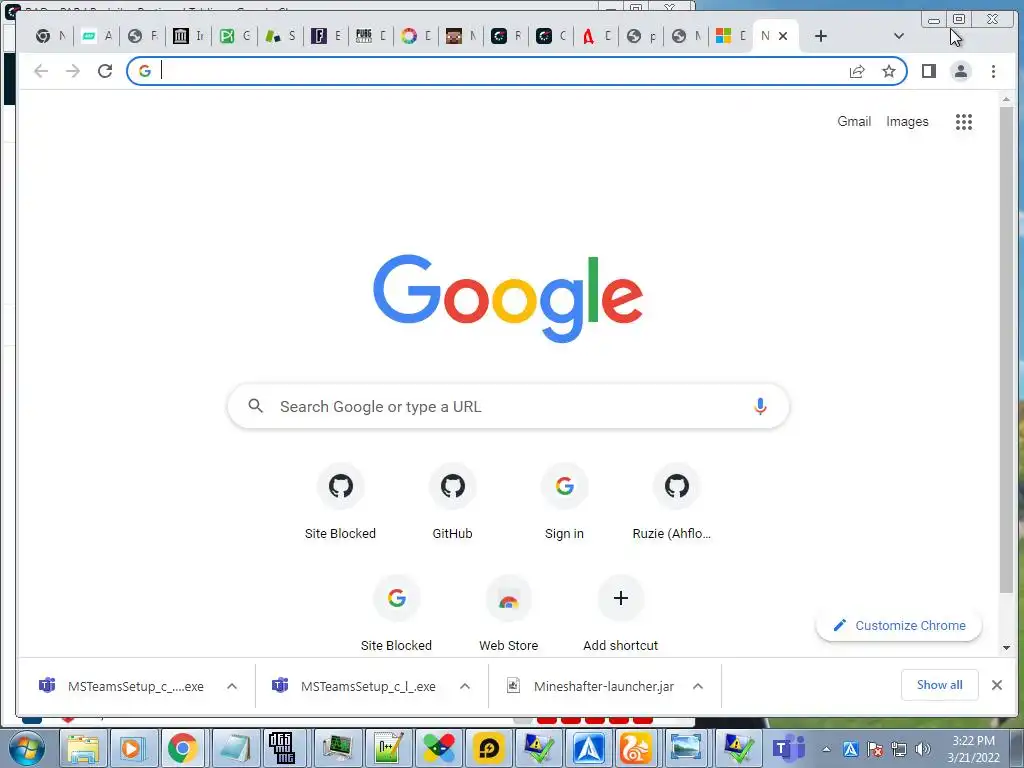Click Show all downloads button
The width and height of the screenshot is (1024, 768).
point(940,684)
